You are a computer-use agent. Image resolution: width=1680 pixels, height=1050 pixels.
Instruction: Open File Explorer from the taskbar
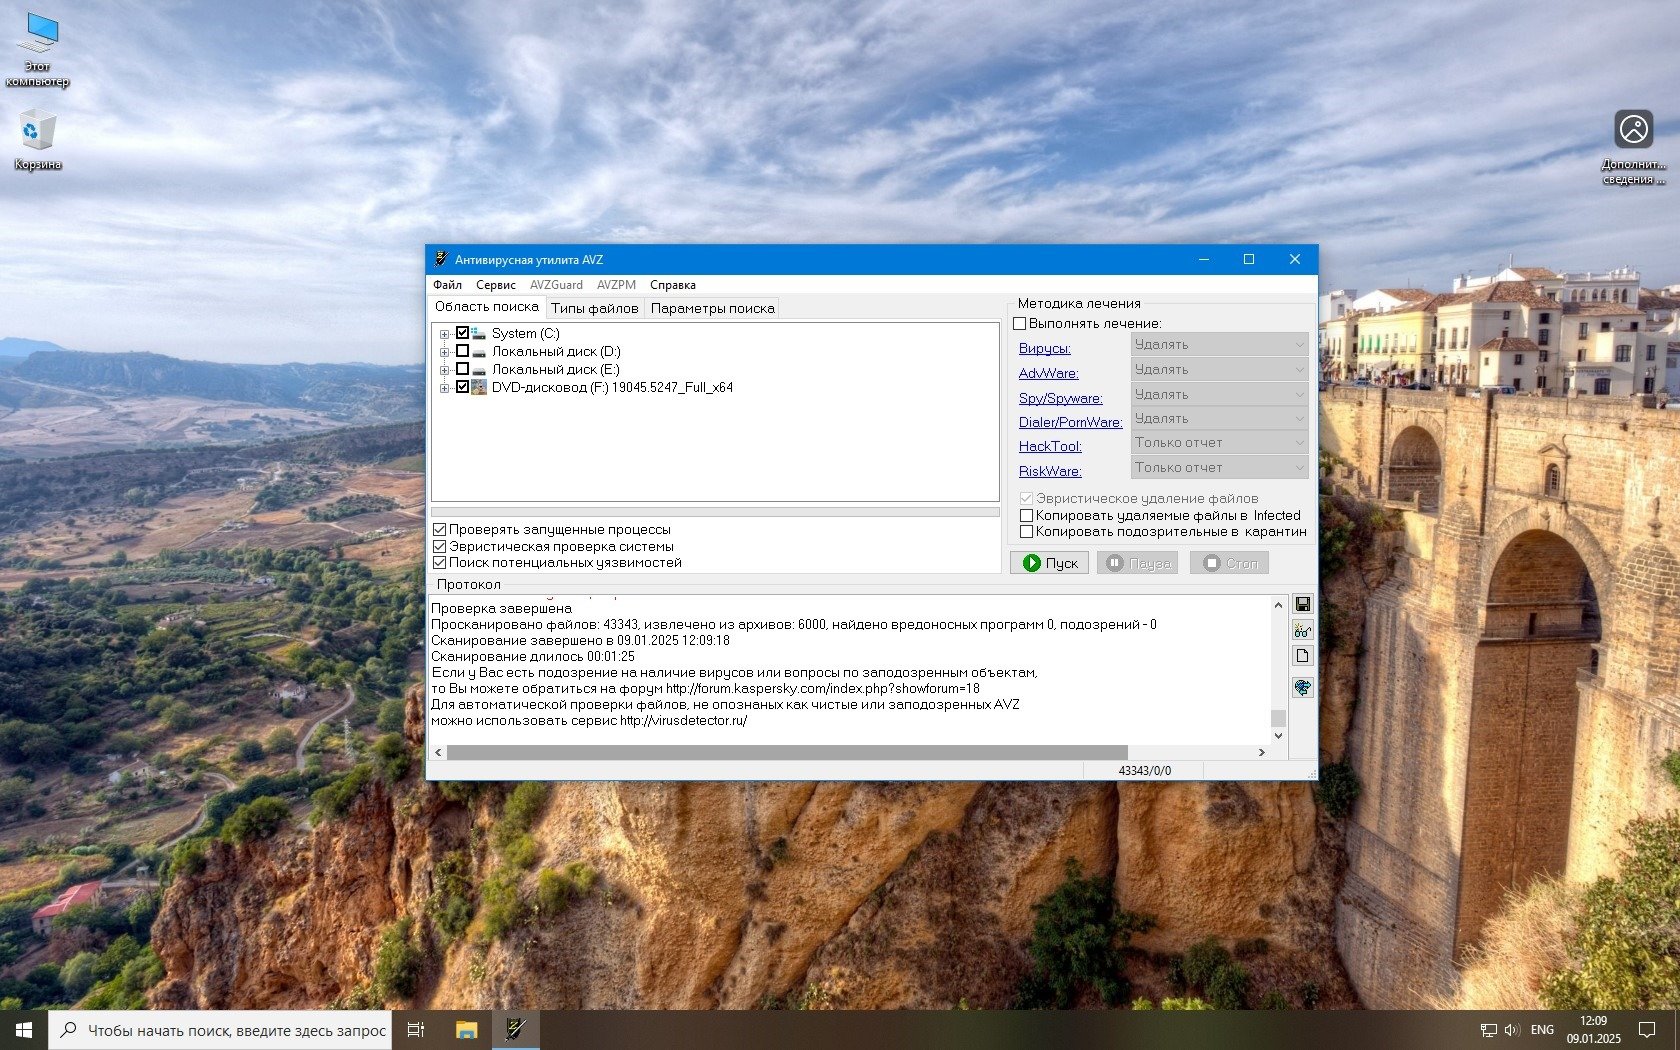(466, 1030)
